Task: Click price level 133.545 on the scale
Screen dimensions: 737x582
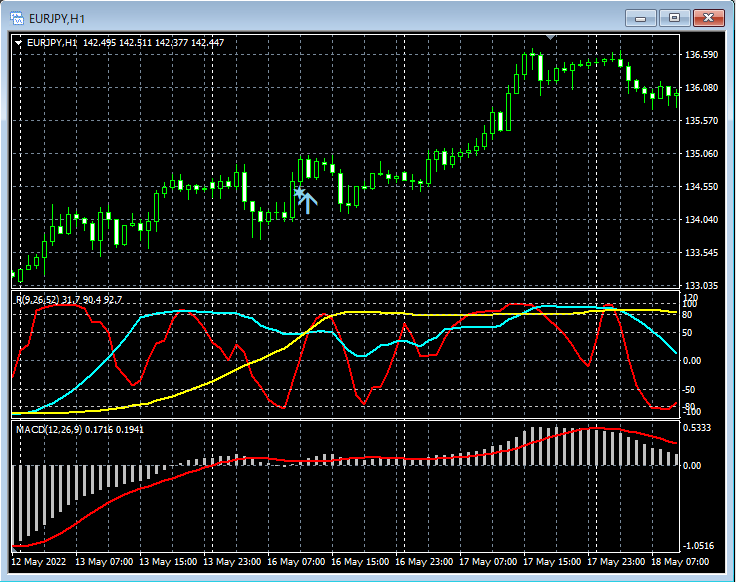Action: (701, 252)
